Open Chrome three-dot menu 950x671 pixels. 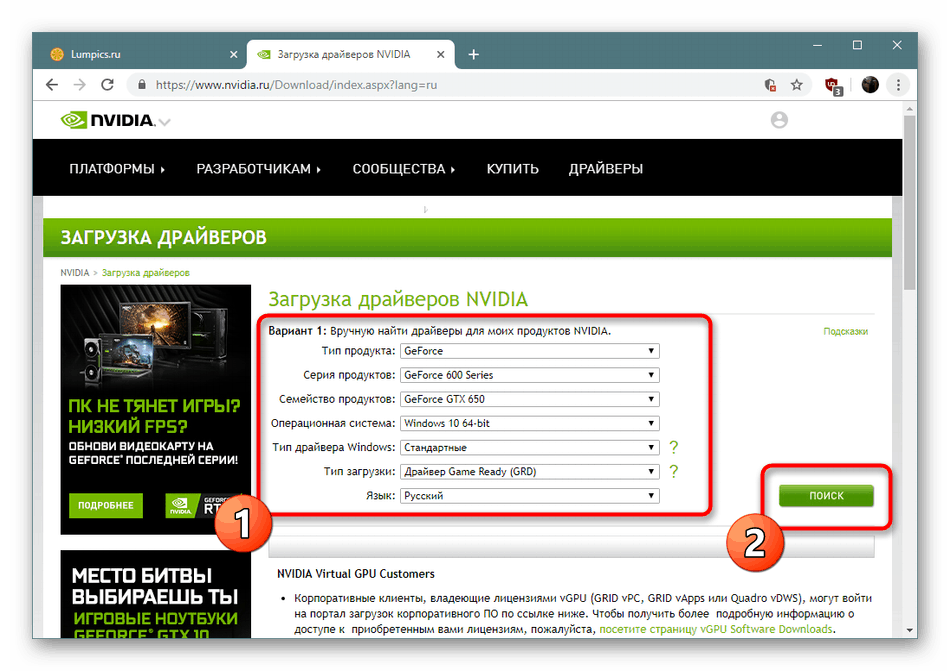coord(899,85)
